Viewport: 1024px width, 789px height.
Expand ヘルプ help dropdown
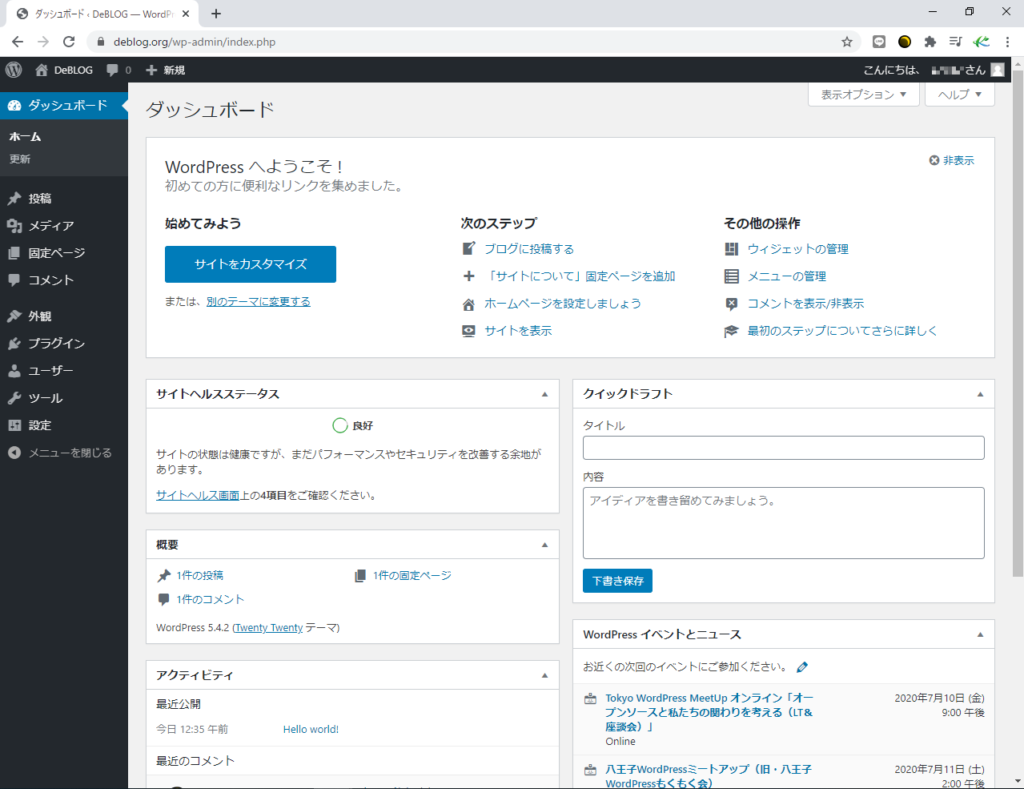[x=959, y=95]
